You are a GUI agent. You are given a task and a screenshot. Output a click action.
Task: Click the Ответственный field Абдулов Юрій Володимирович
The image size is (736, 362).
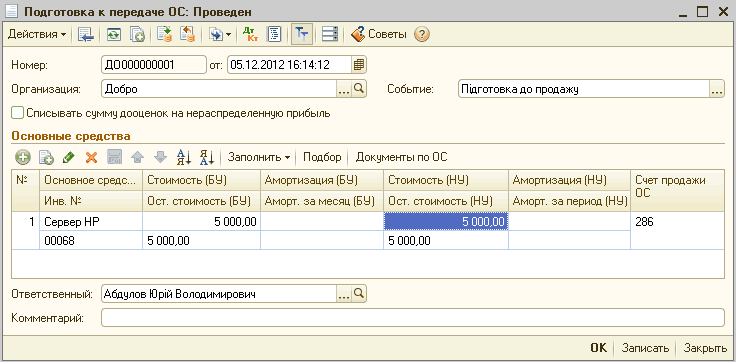coord(219,294)
